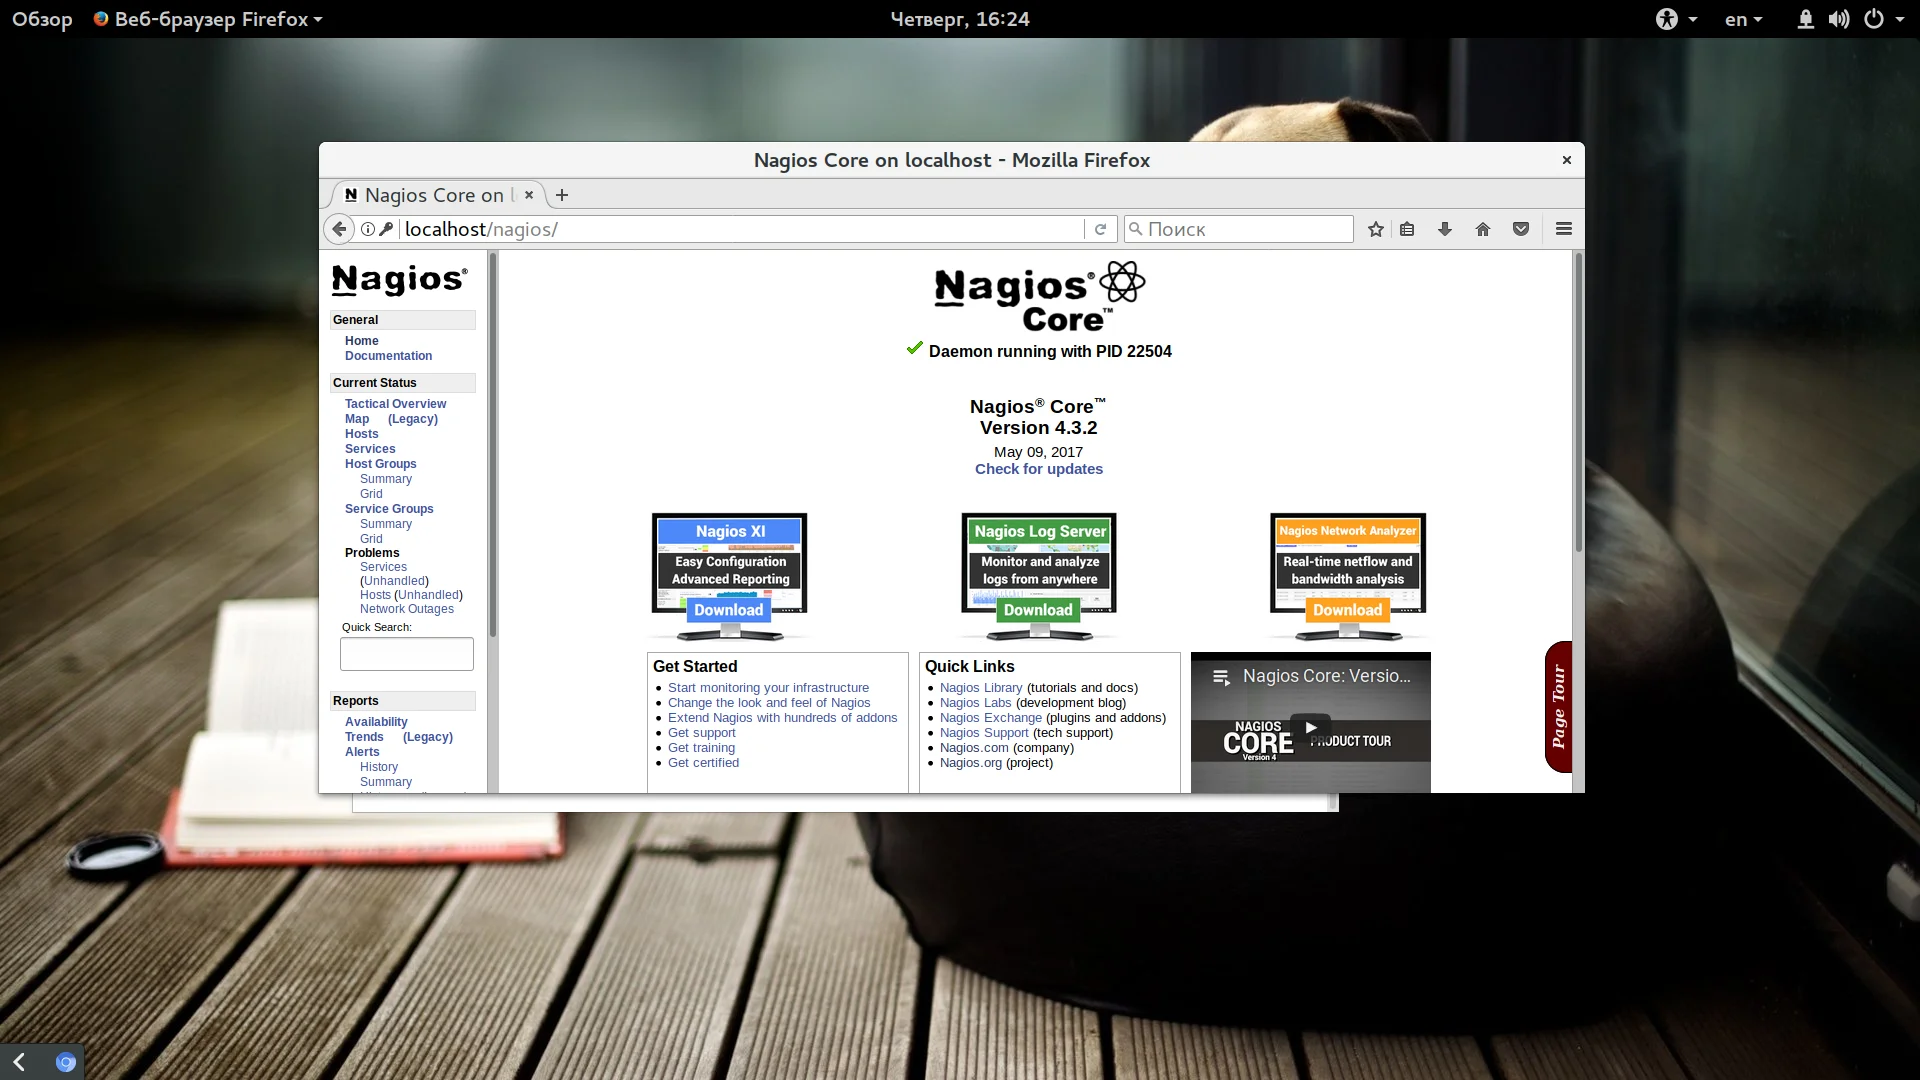
Task: Open Firefox hamburger menu
Action: [1564, 229]
